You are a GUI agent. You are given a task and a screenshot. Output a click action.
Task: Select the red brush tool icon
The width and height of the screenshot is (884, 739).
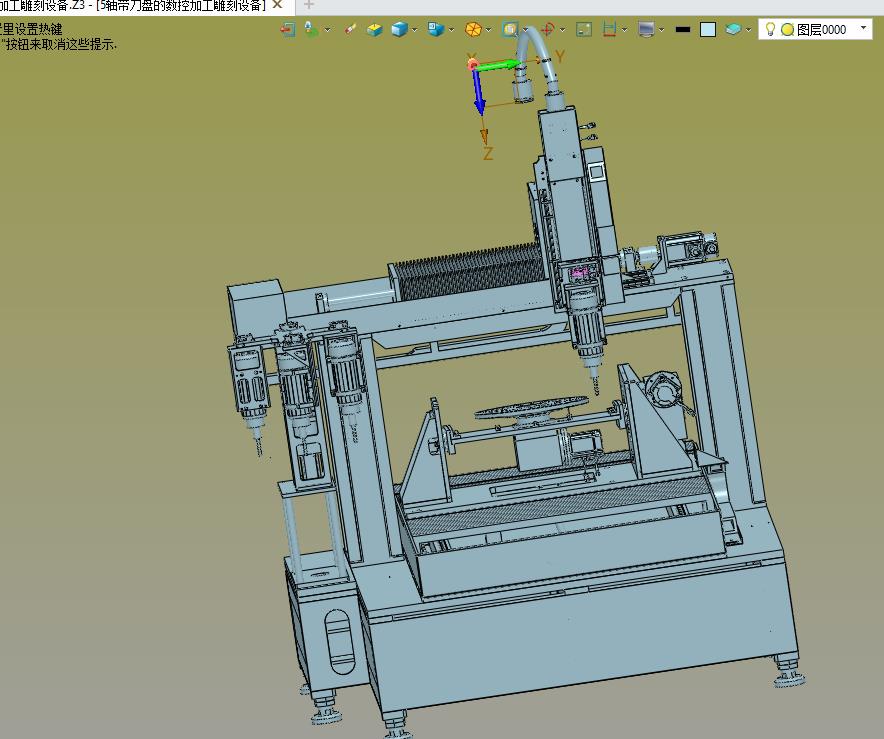coord(350,29)
